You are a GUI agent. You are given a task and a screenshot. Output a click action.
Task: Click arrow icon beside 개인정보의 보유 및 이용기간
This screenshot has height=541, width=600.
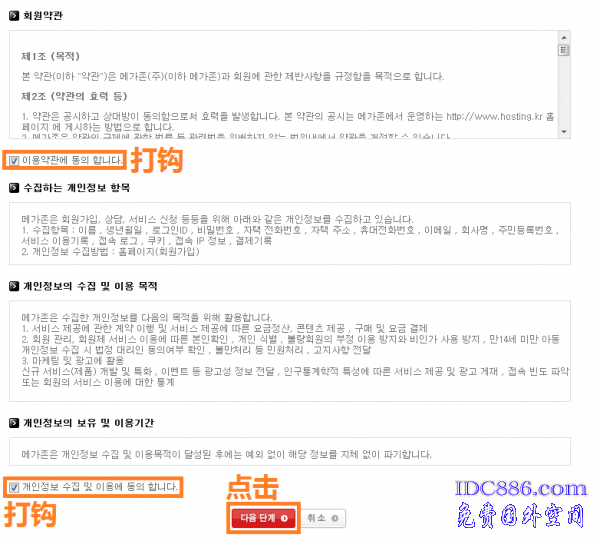14,423
